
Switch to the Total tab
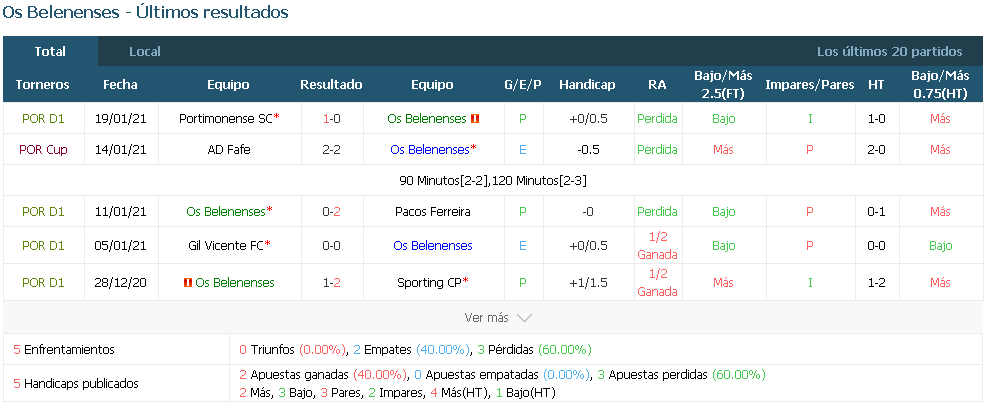[x=50, y=51]
